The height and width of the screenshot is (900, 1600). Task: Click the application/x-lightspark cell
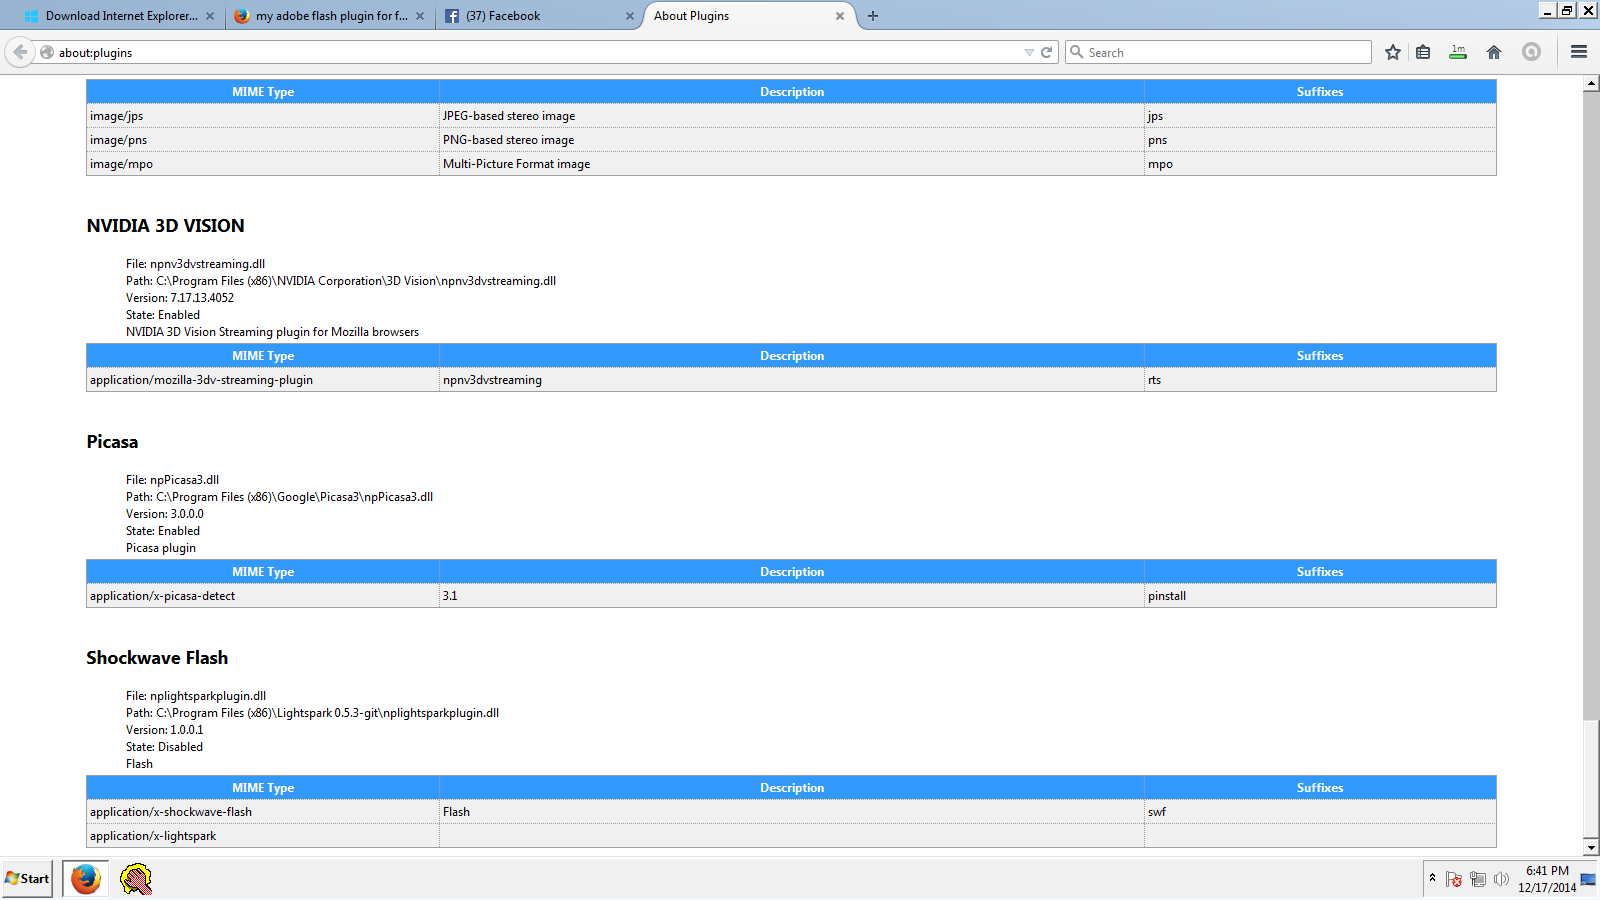click(x=263, y=836)
